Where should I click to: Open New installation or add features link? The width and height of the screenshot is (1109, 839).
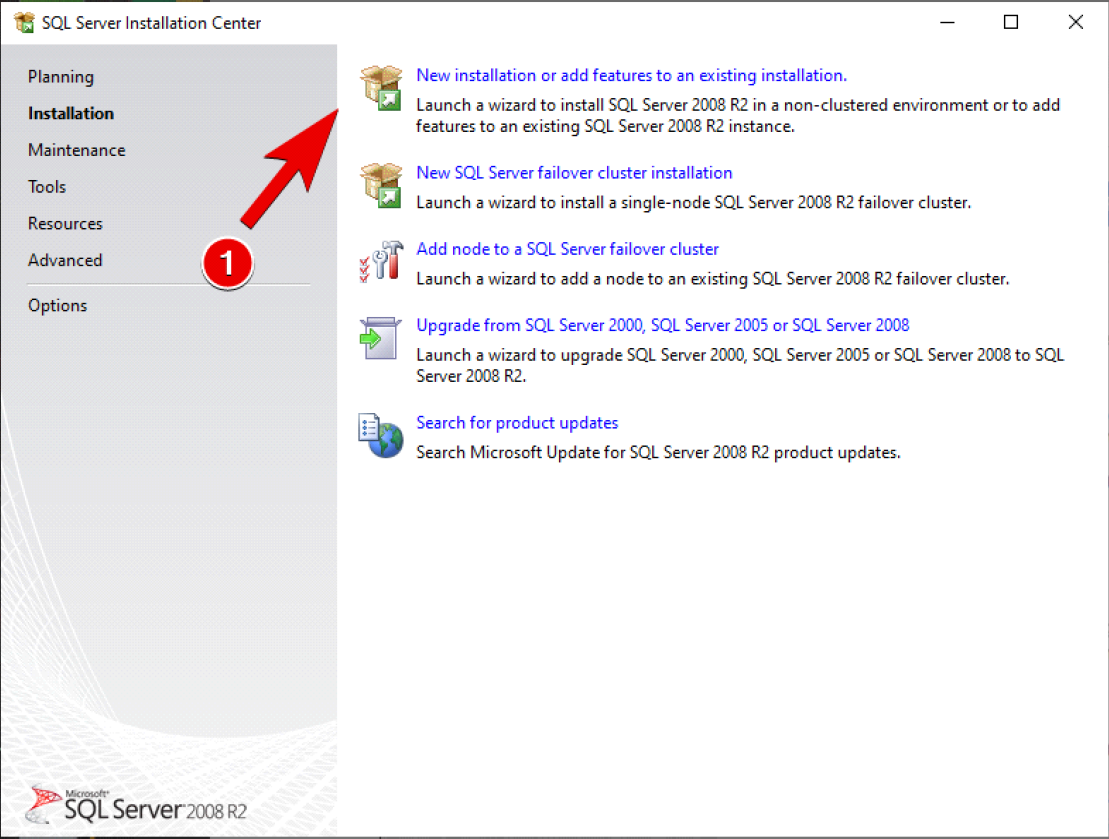(630, 75)
